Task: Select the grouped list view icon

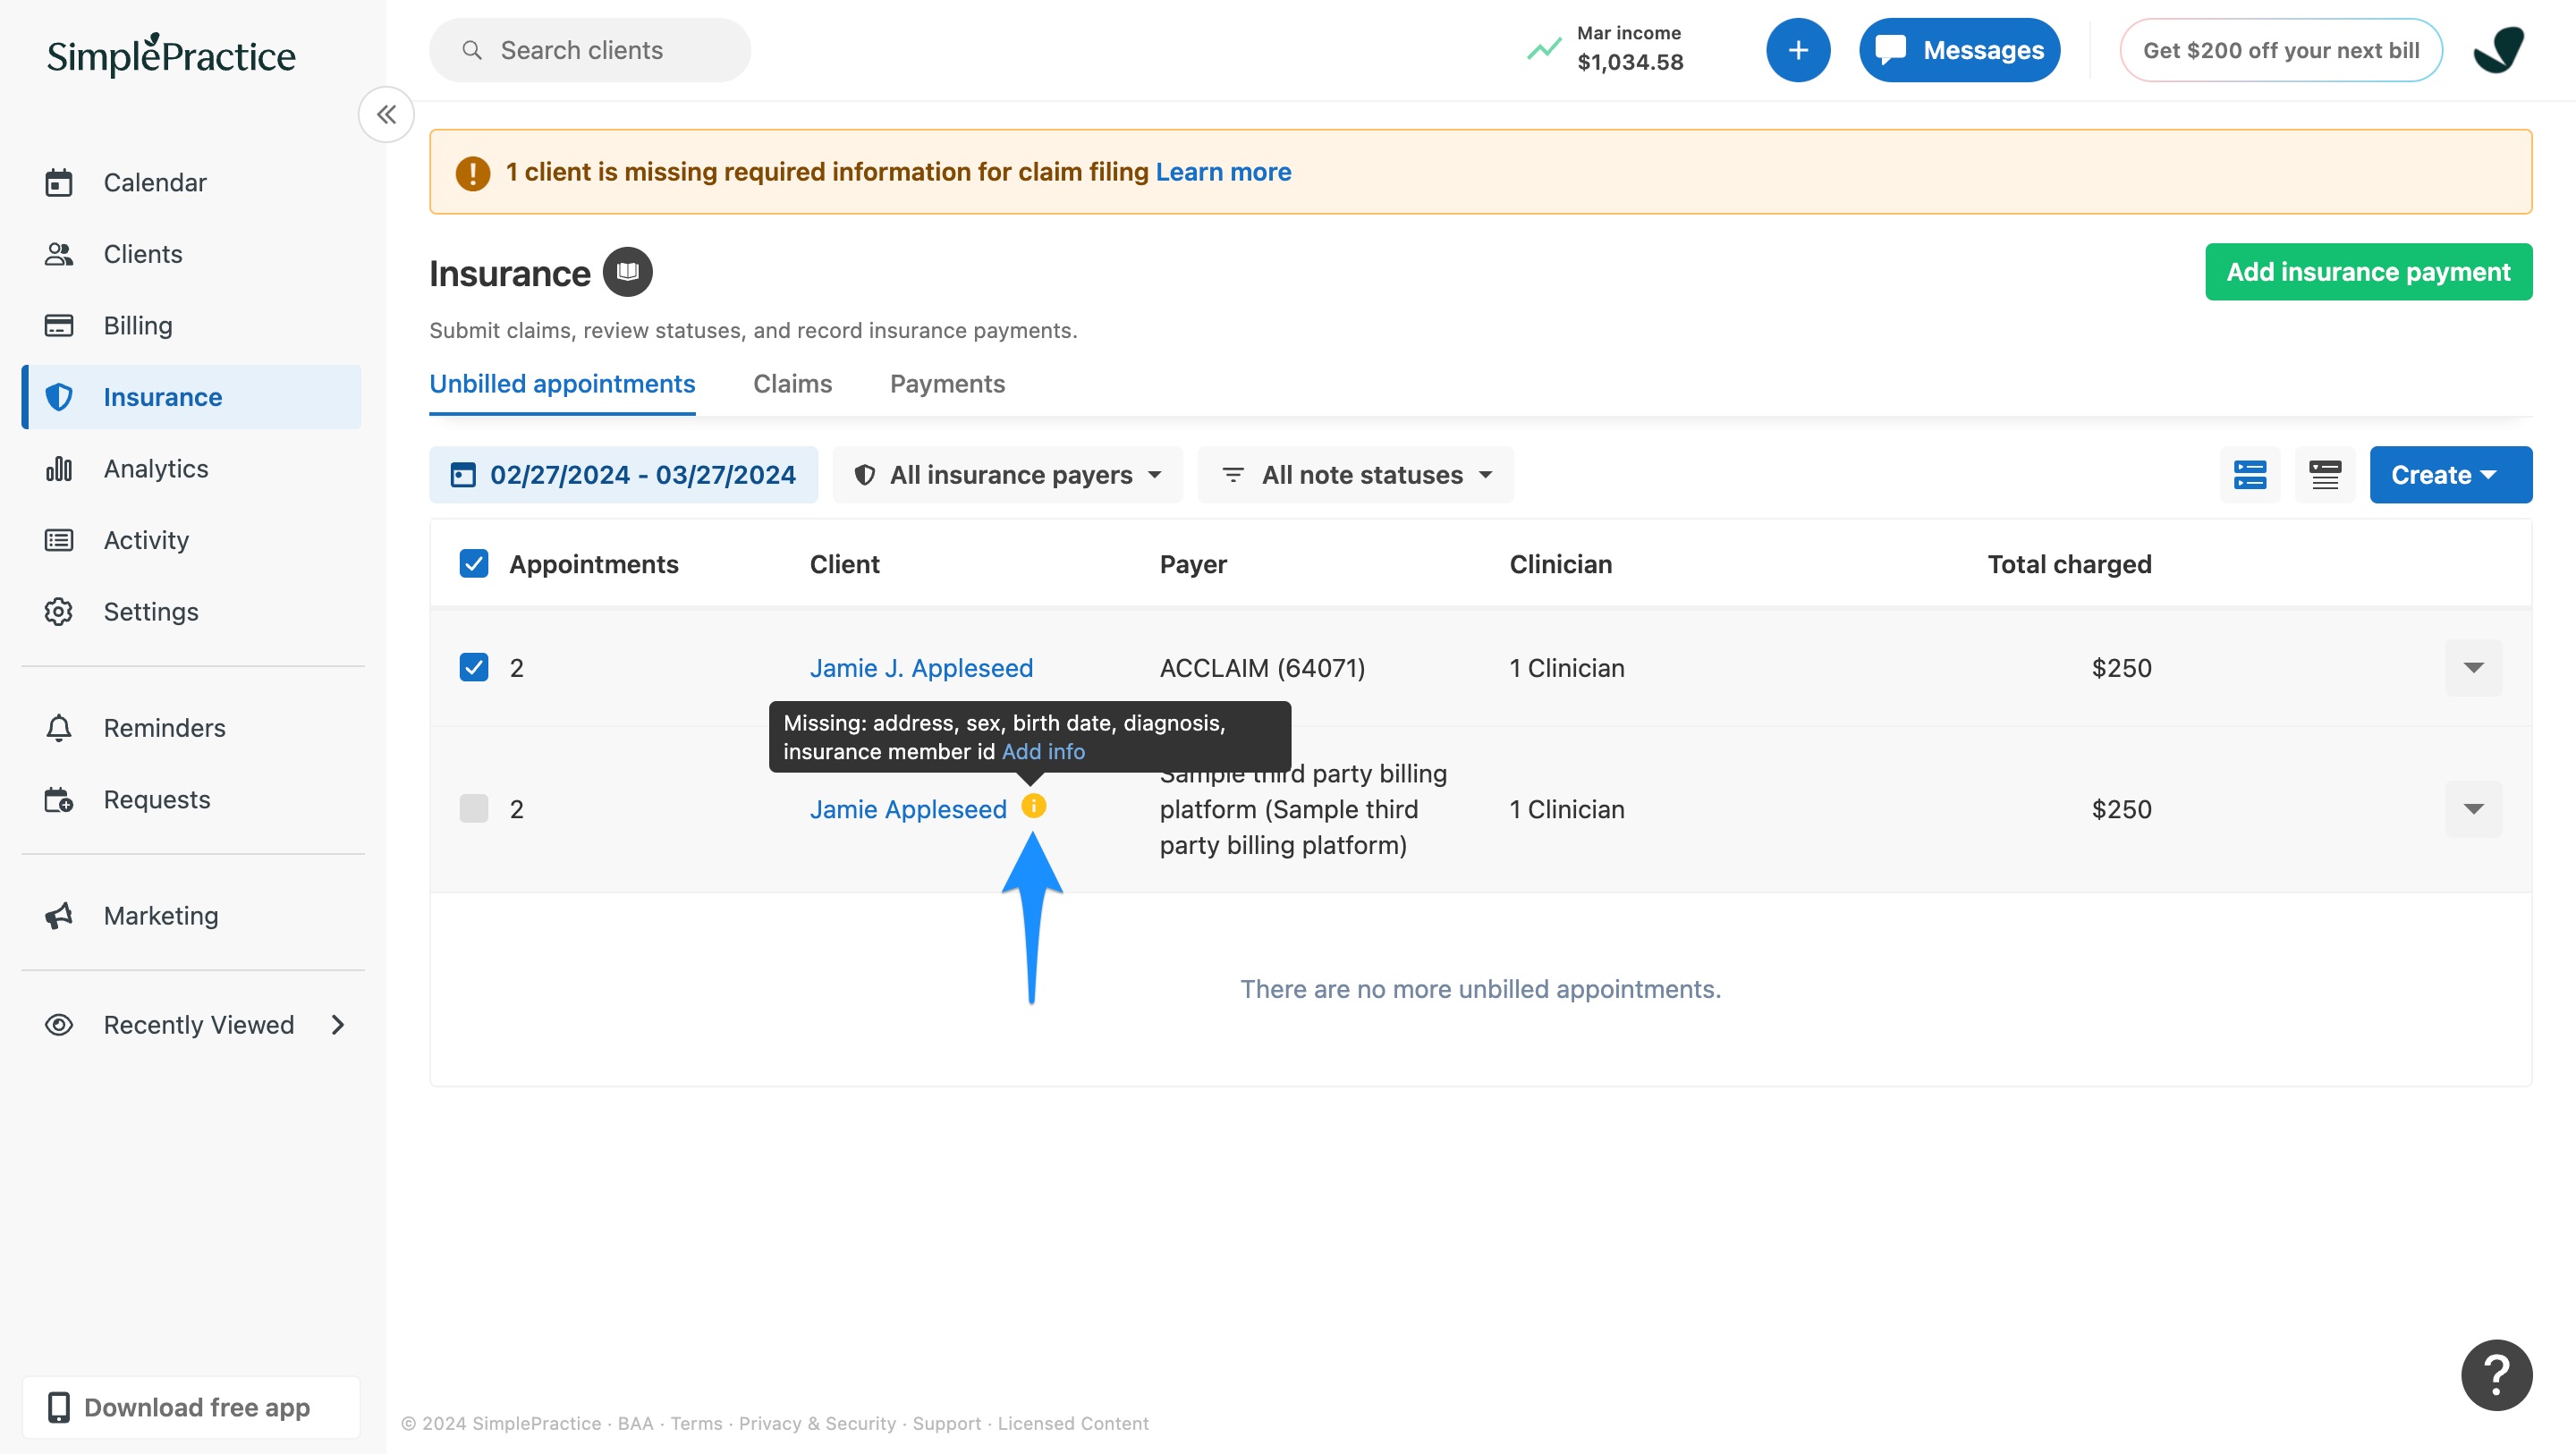Action: pyautogui.click(x=2250, y=475)
